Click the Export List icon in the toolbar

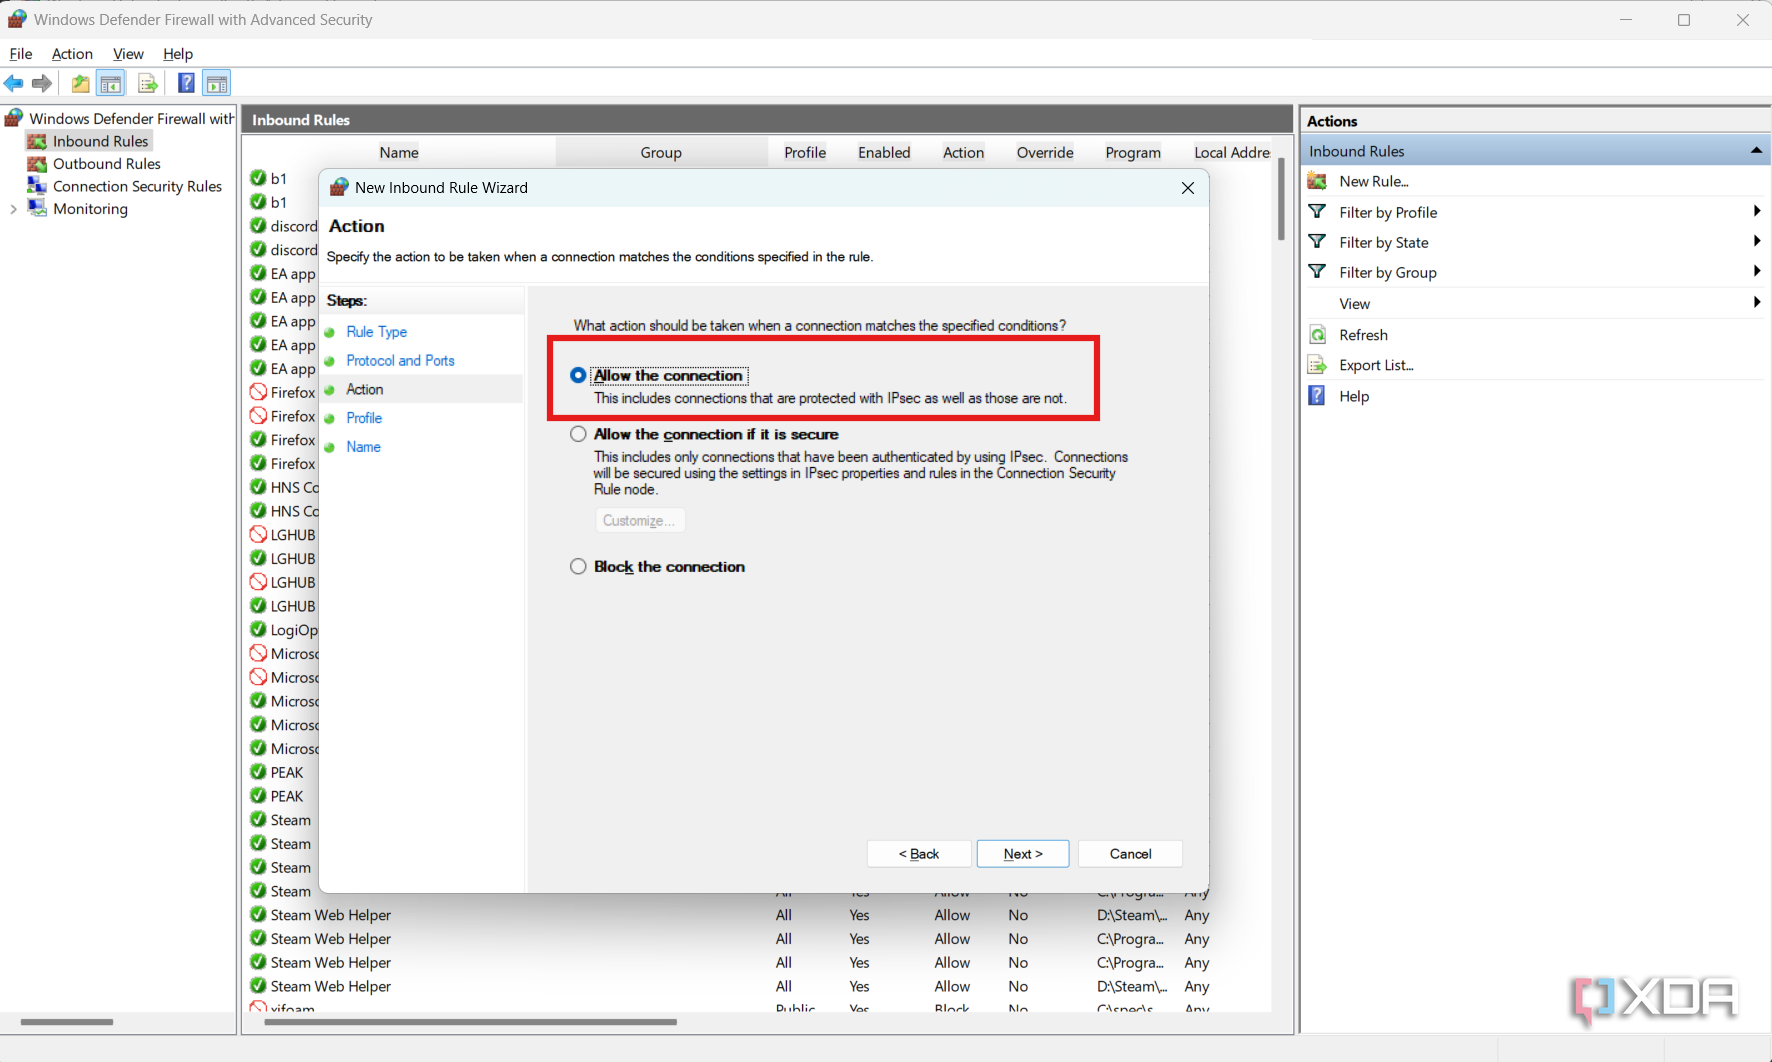(148, 83)
